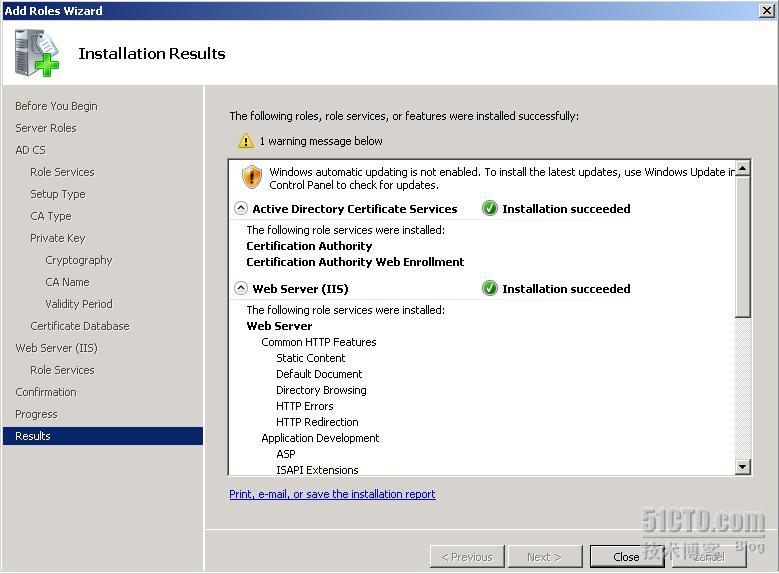Image resolution: width=779 pixels, height=574 pixels.
Task: Collapse the Active Directory Certificate Services section
Action: pyautogui.click(x=241, y=208)
